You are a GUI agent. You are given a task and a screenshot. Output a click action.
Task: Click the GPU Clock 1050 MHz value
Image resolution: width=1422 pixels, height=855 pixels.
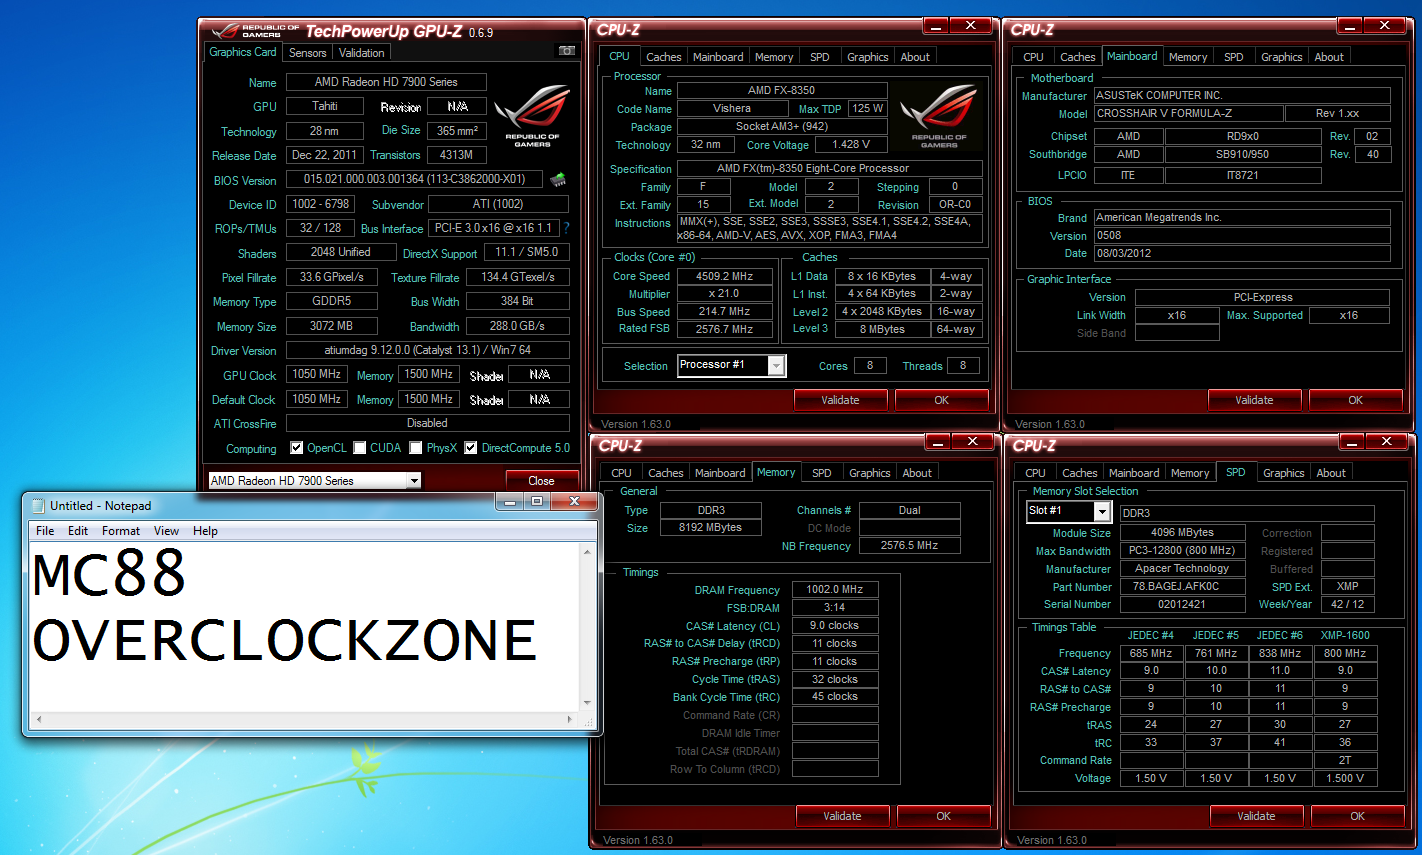point(317,374)
